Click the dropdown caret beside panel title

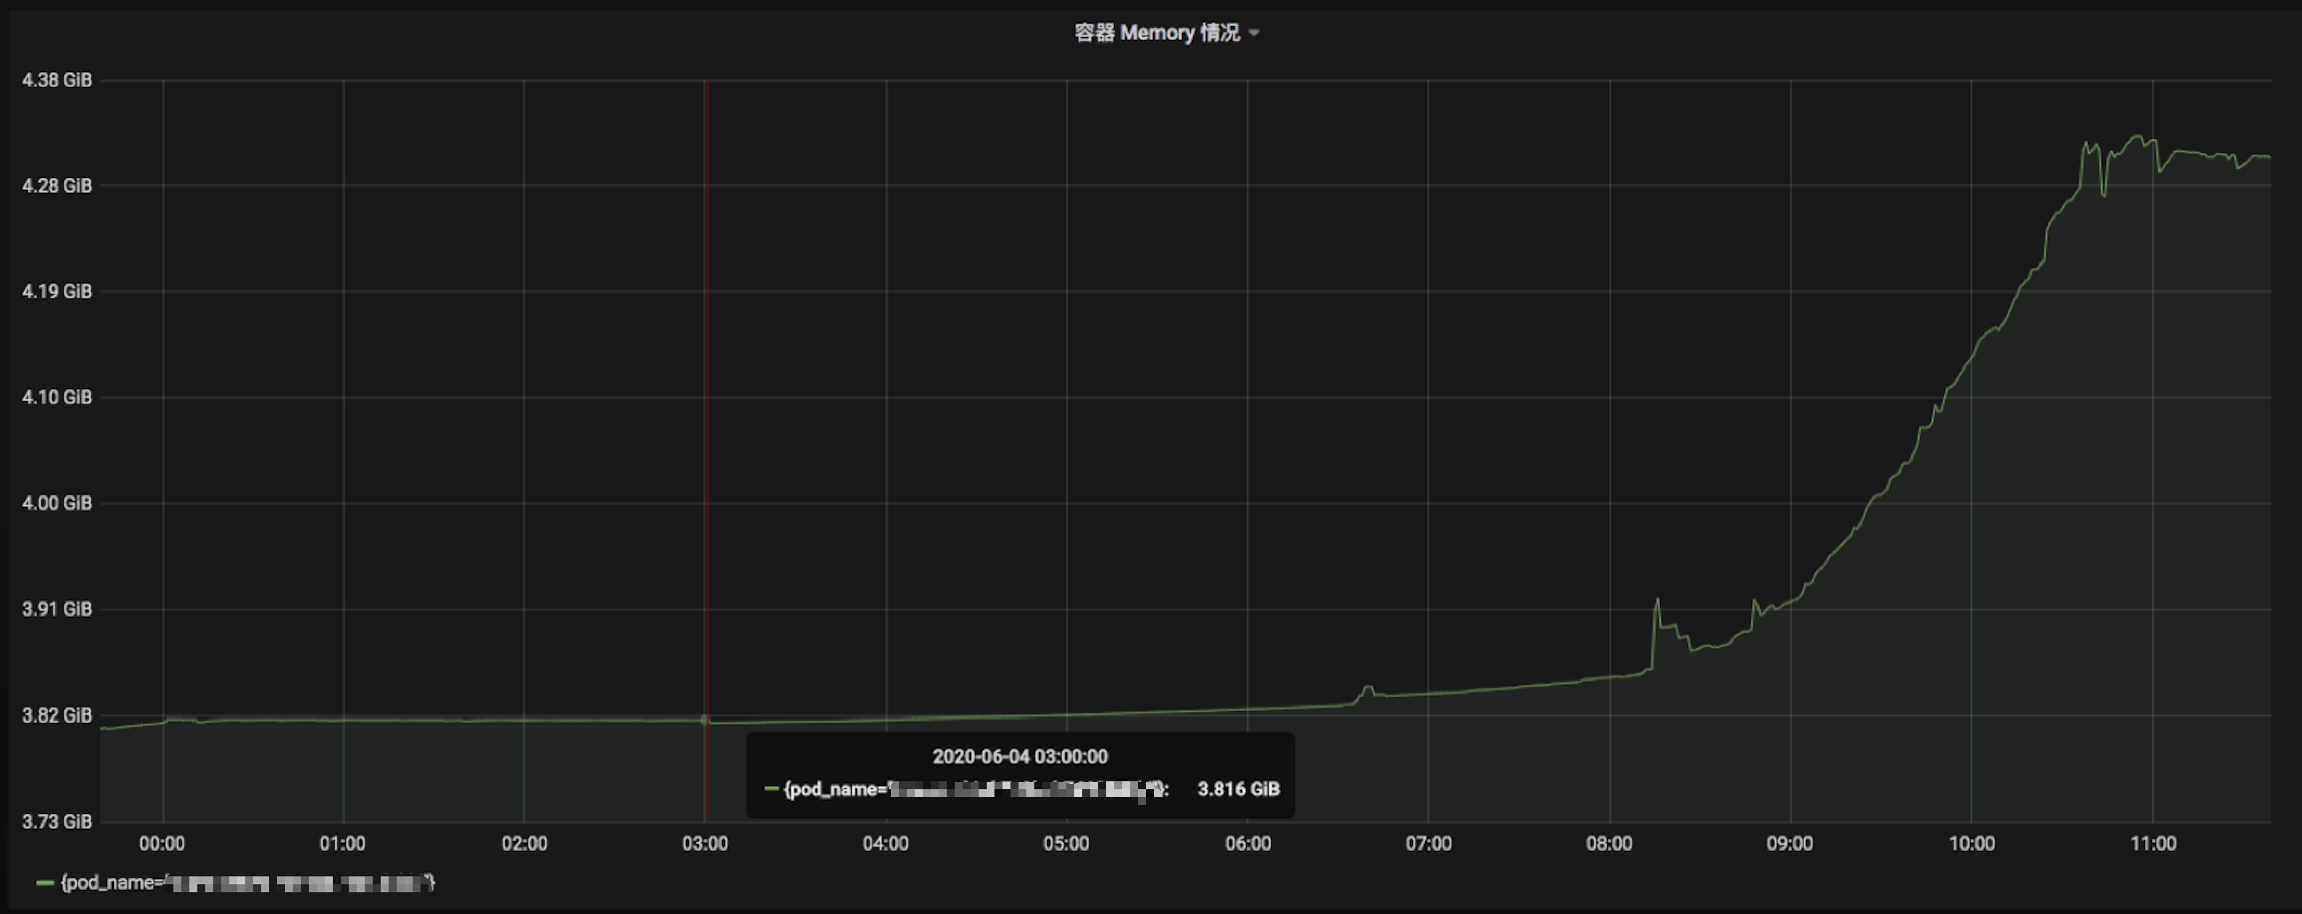tap(1254, 34)
